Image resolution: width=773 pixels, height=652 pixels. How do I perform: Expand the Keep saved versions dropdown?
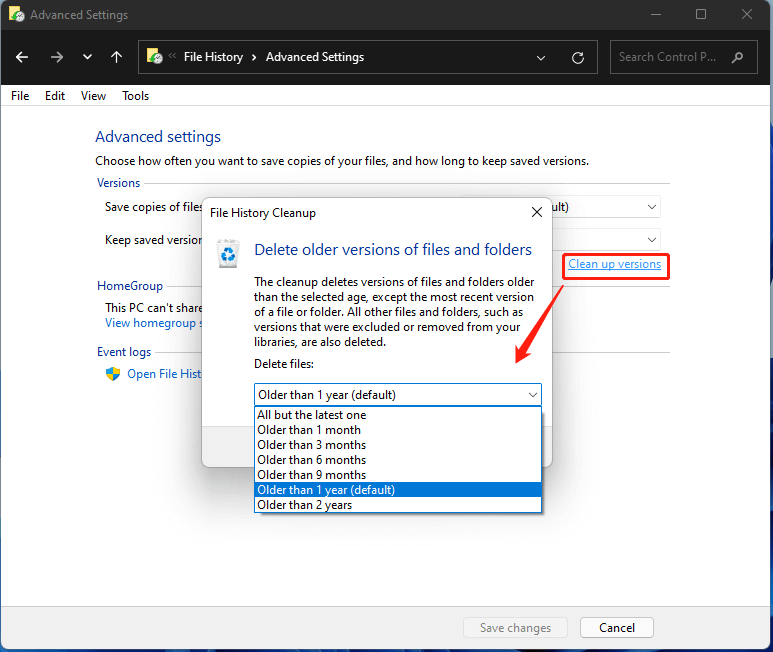tap(651, 240)
